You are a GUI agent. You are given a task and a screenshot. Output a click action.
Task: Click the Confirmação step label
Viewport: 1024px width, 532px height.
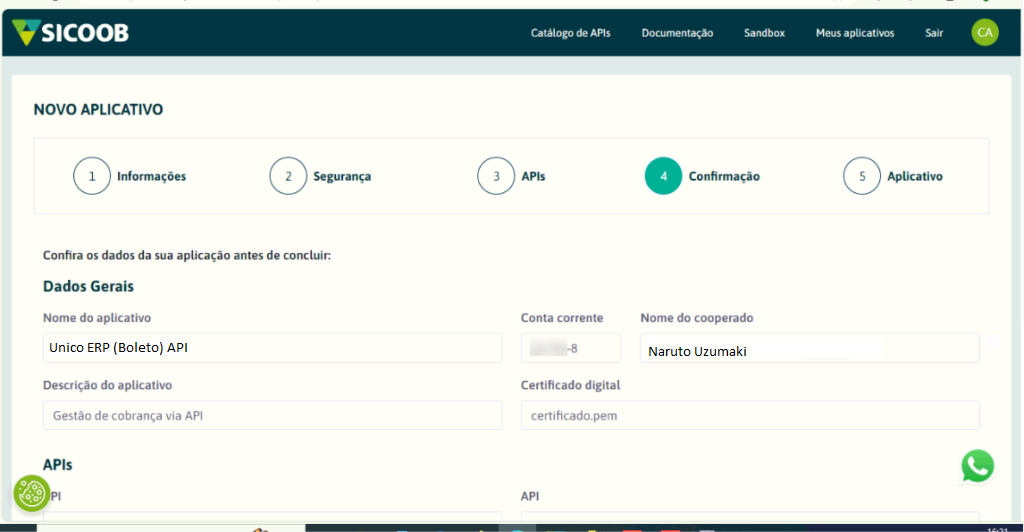coord(724,176)
